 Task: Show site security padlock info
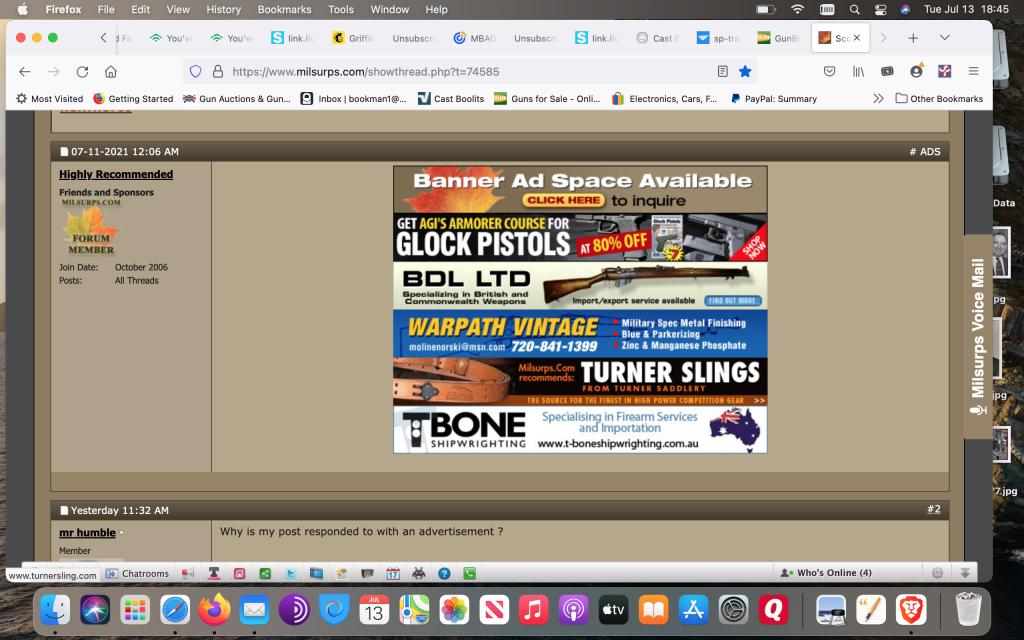[x=217, y=72]
